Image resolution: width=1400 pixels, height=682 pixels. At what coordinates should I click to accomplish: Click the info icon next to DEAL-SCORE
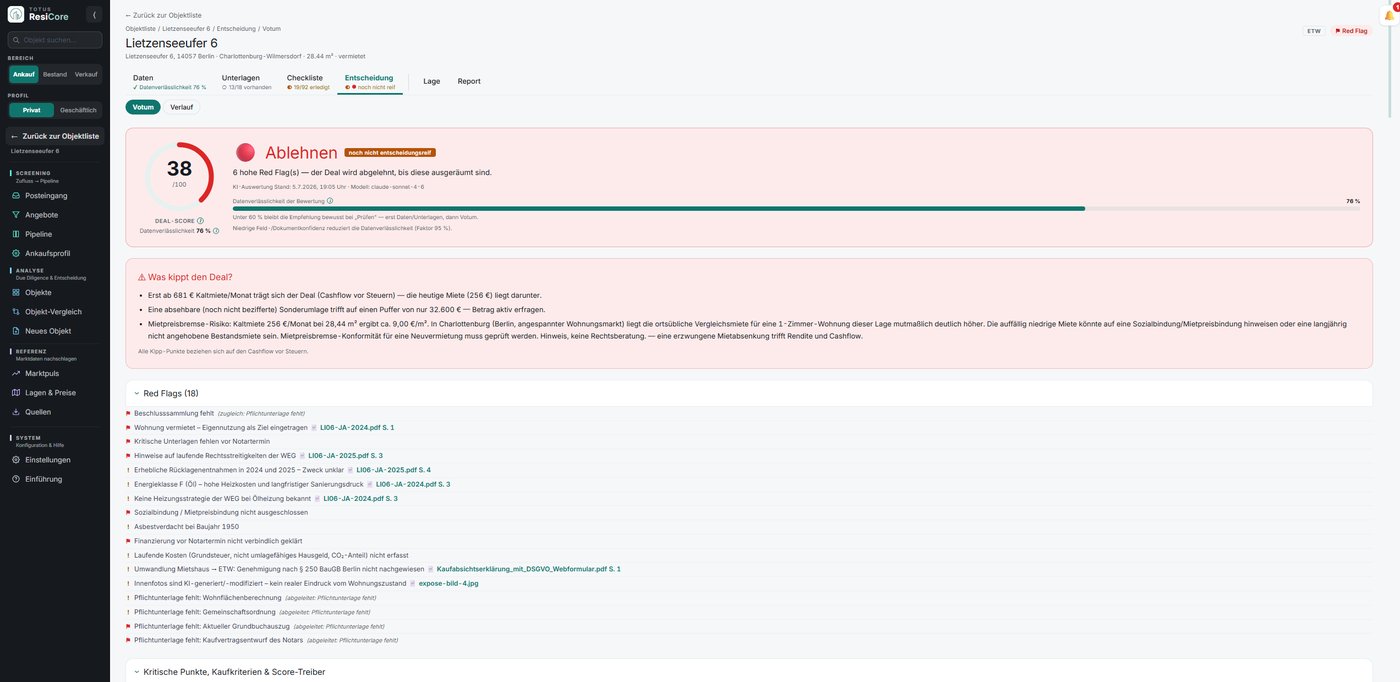point(200,220)
